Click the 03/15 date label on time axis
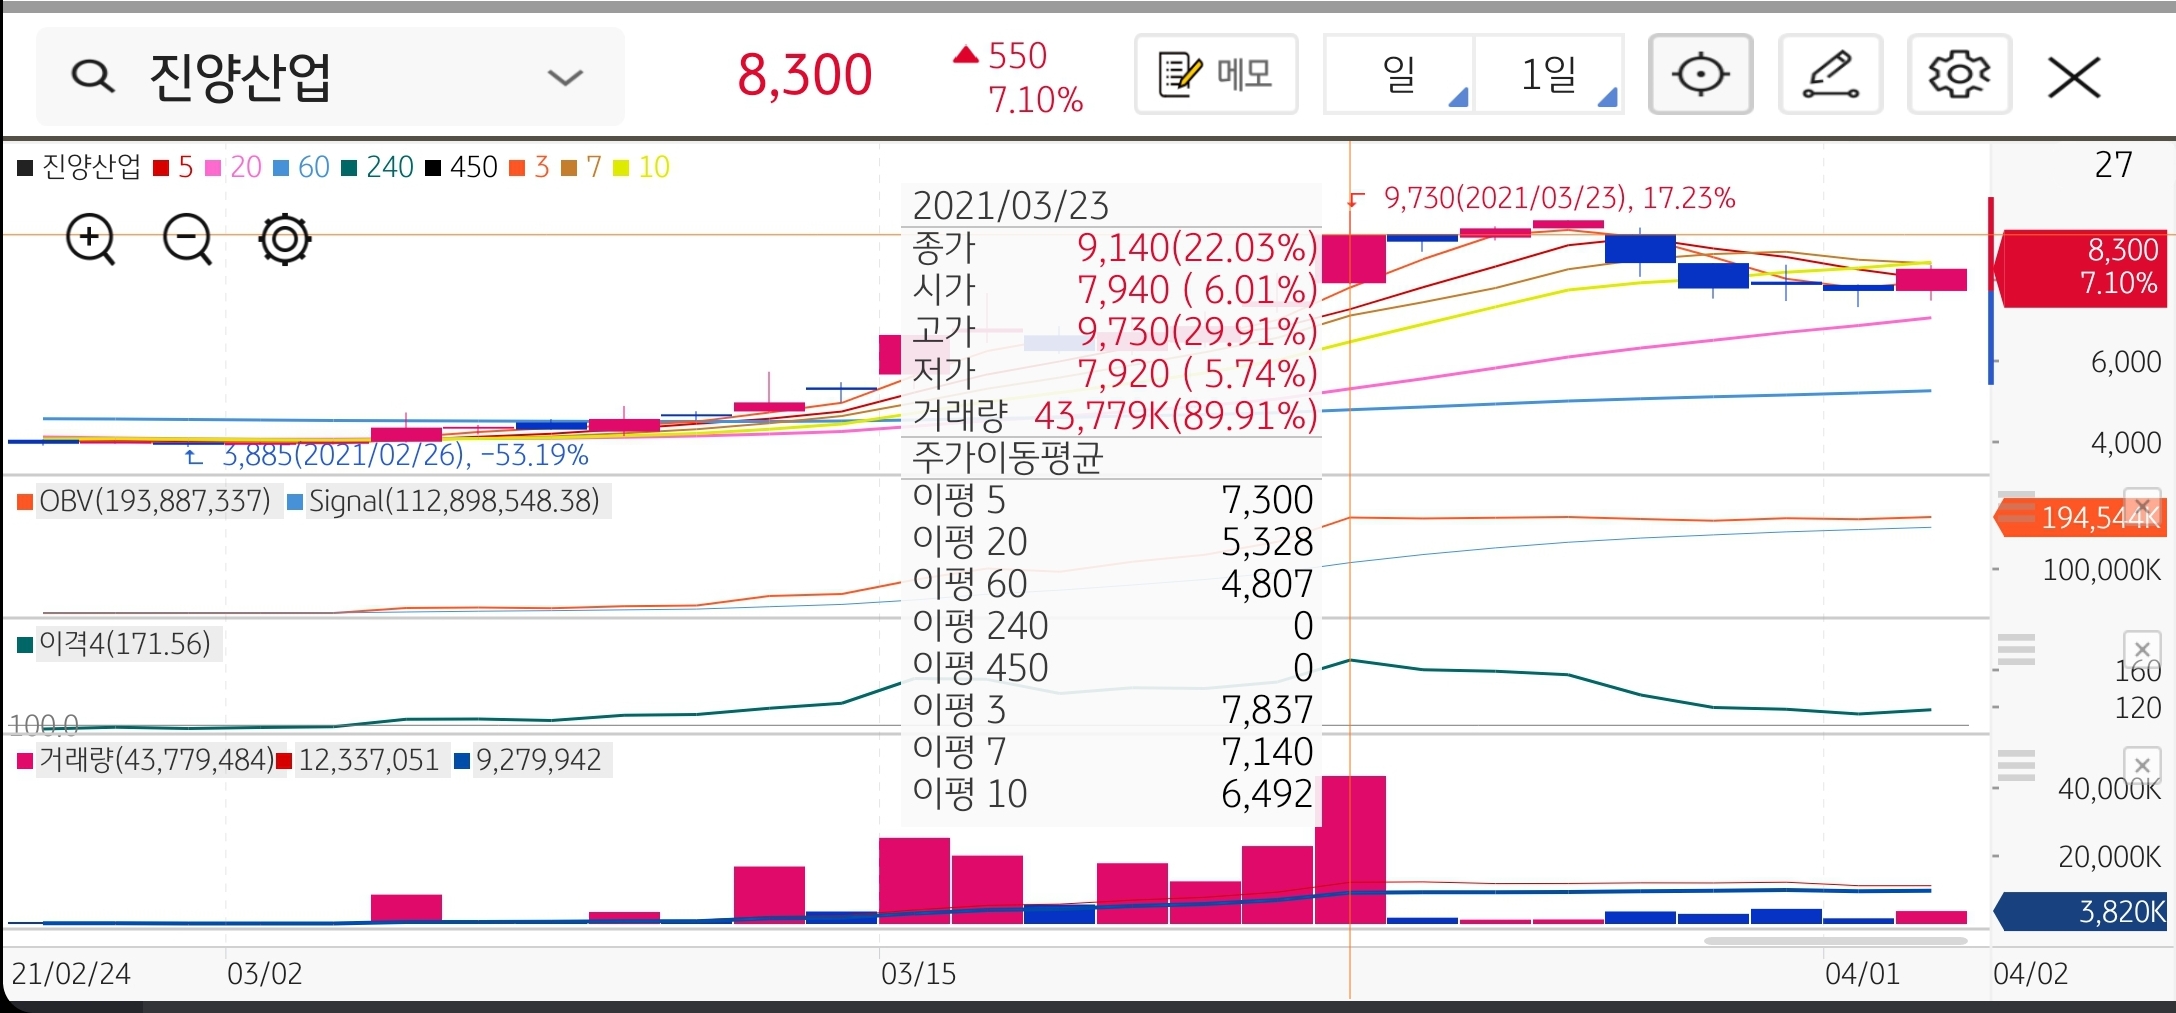 [918, 973]
